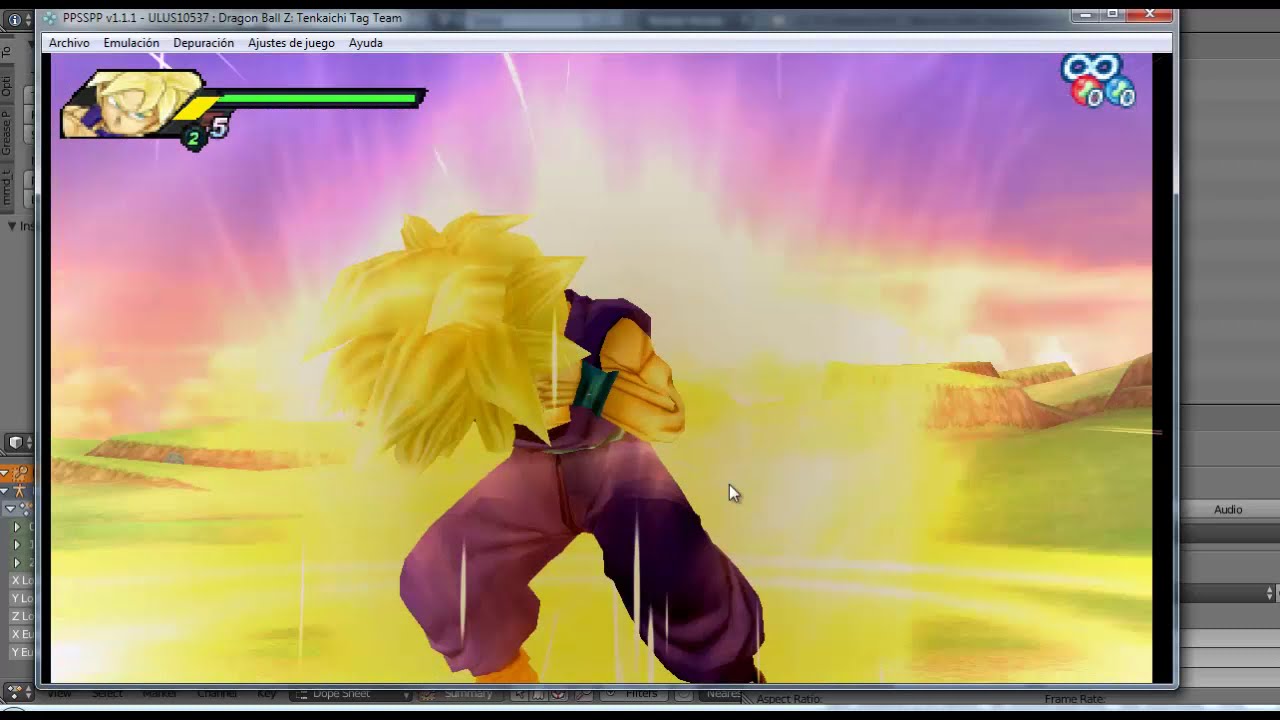Screen dimensions: 1280x720
Task: Collapse the Ins panel triangle in Blender
Action: [12, 226]
